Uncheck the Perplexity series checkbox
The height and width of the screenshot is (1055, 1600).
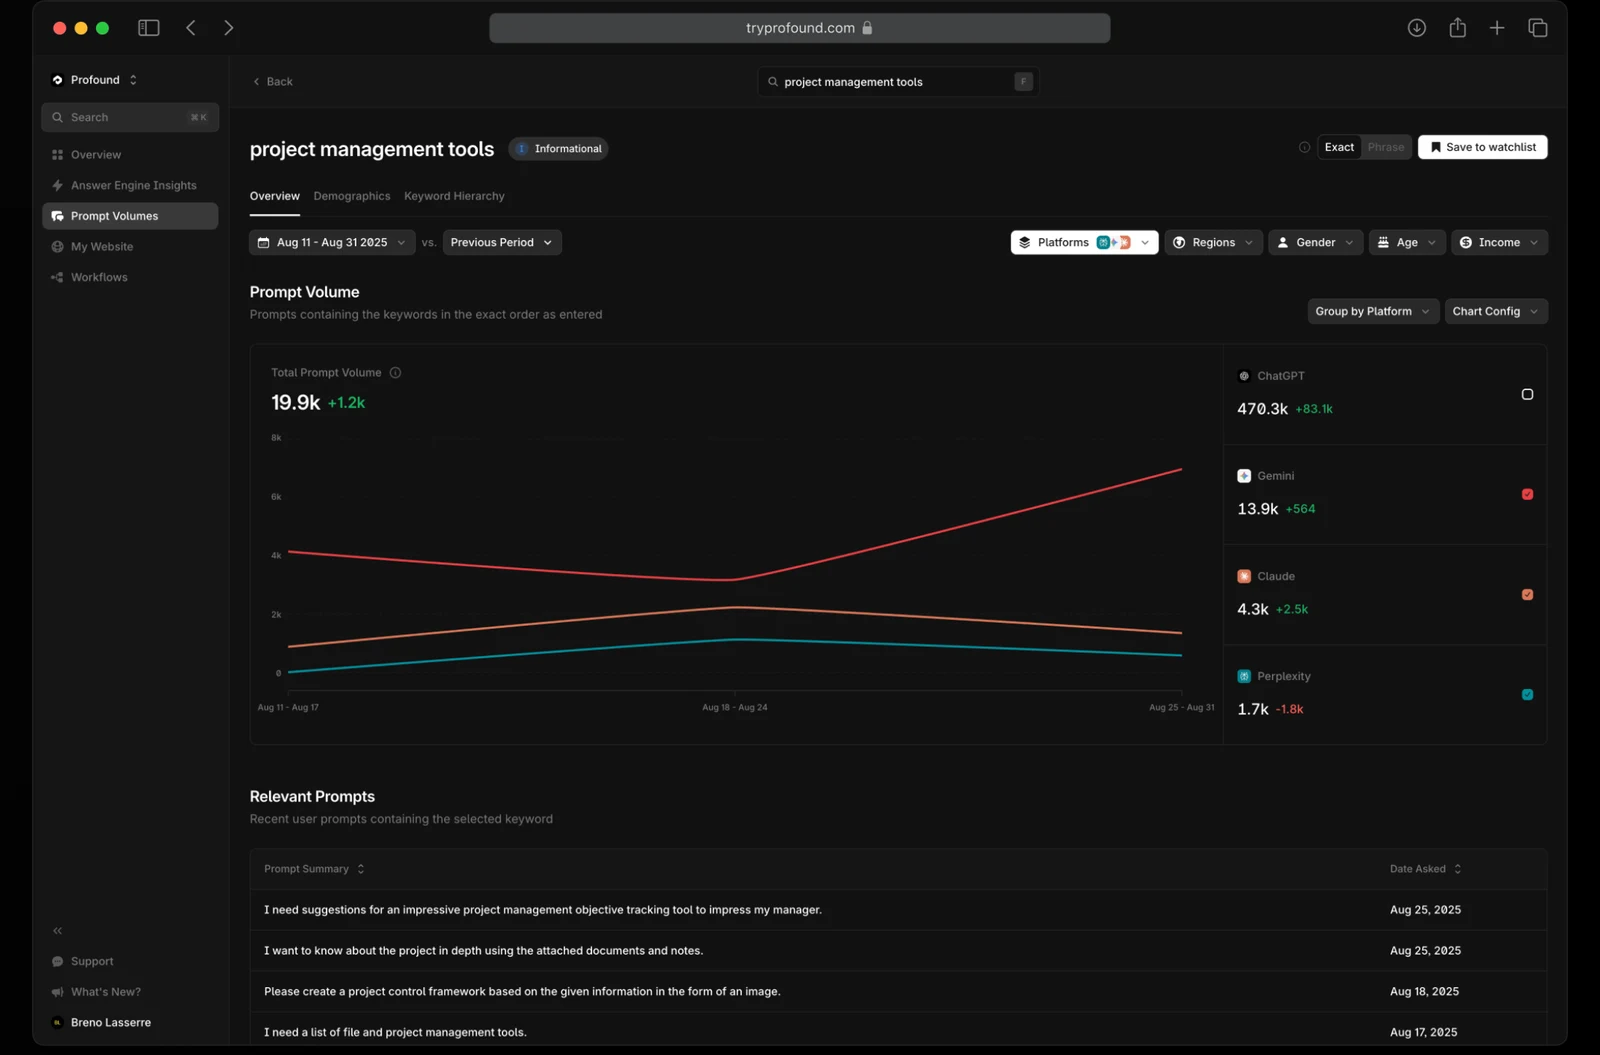tap(1527, 694)
